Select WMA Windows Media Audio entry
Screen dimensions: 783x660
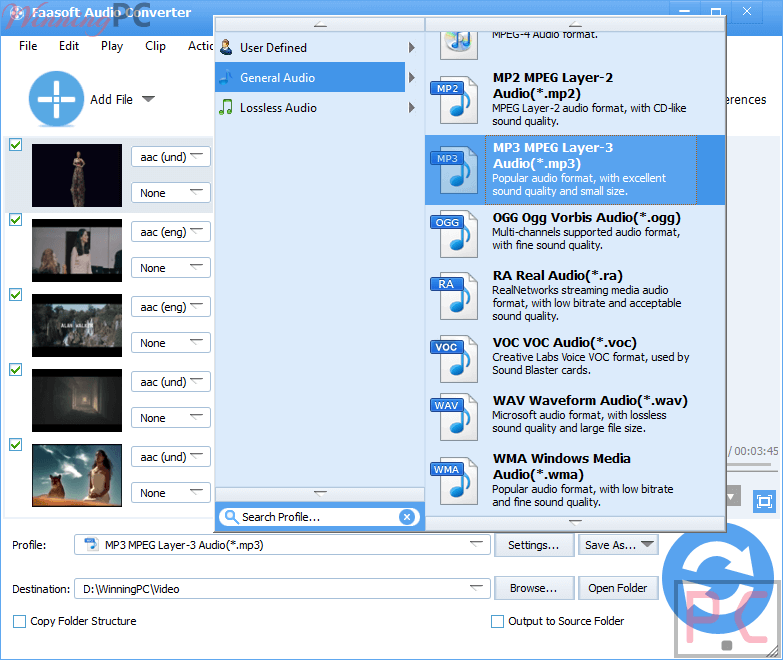[x=575, y=480]
